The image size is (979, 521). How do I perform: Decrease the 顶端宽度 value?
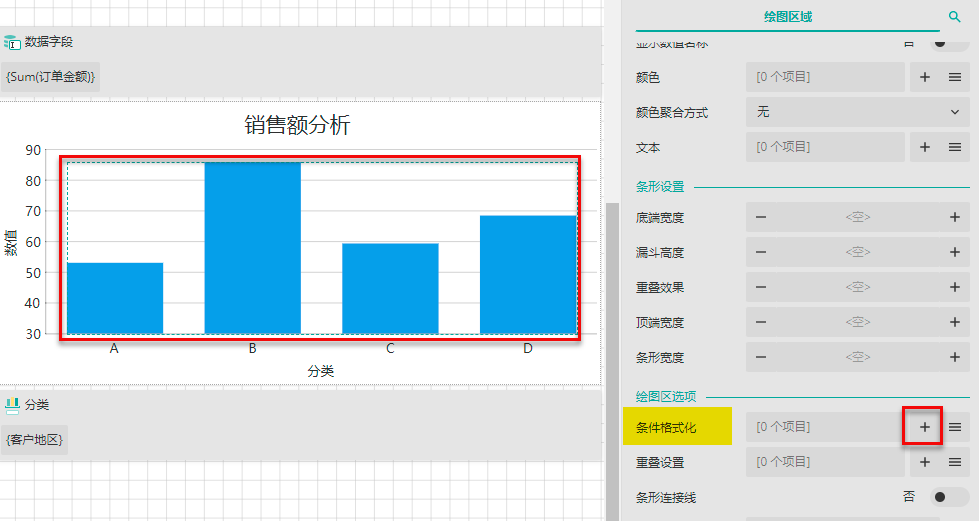pyautogui.click(x=761, y=322)
